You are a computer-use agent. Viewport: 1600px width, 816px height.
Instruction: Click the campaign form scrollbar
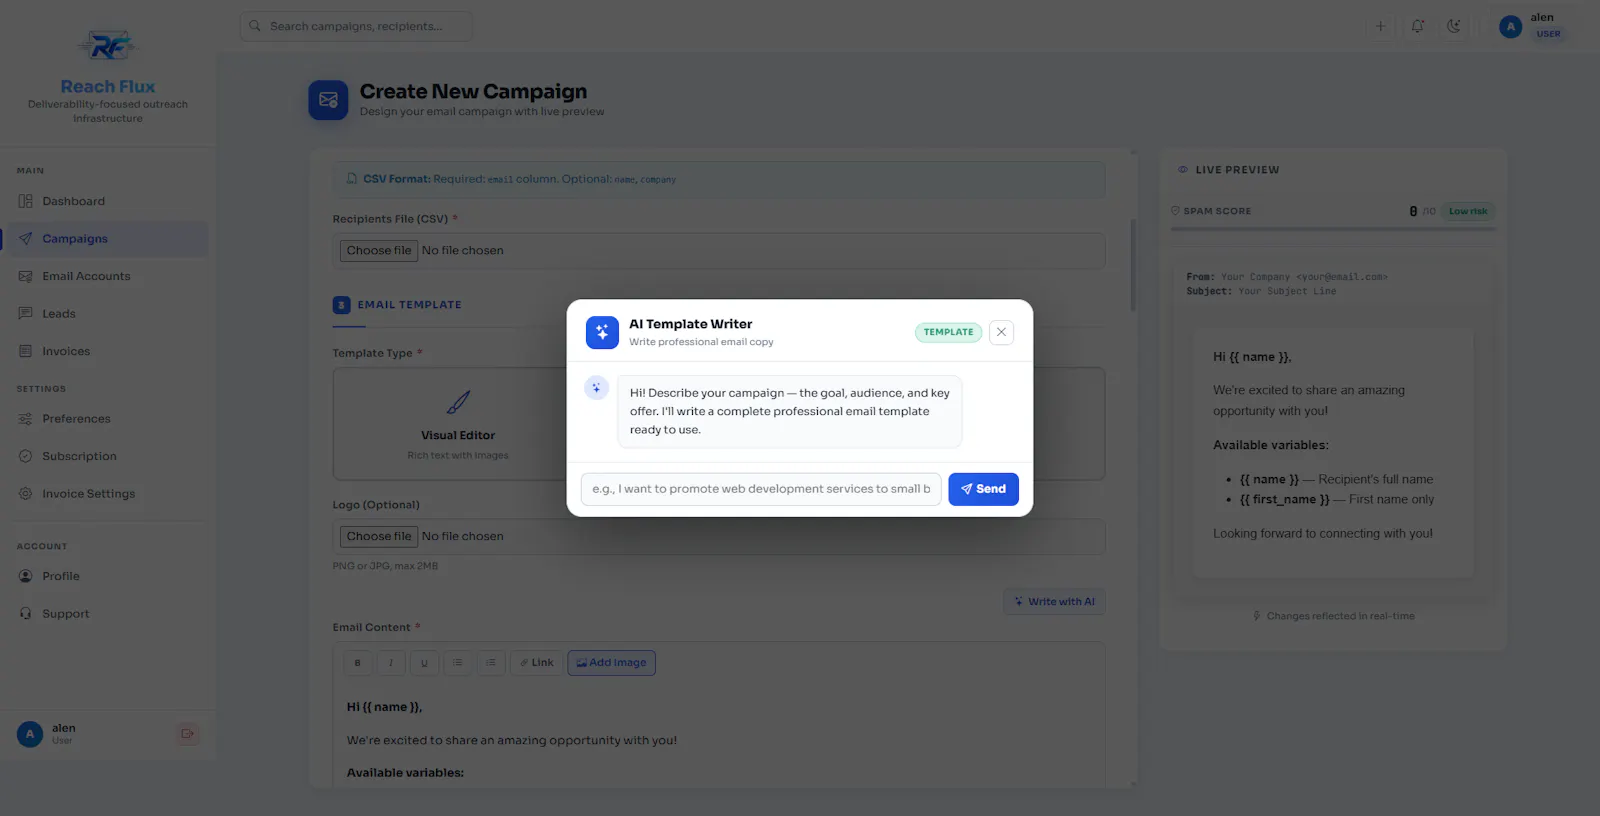pyautogui.click(x=1133, y=265)
